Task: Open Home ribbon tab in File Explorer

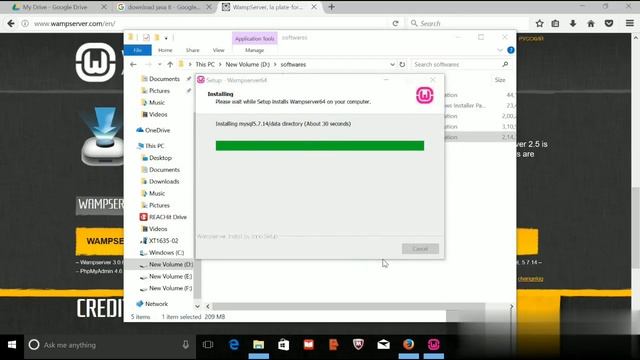Action: pos(165,50)
